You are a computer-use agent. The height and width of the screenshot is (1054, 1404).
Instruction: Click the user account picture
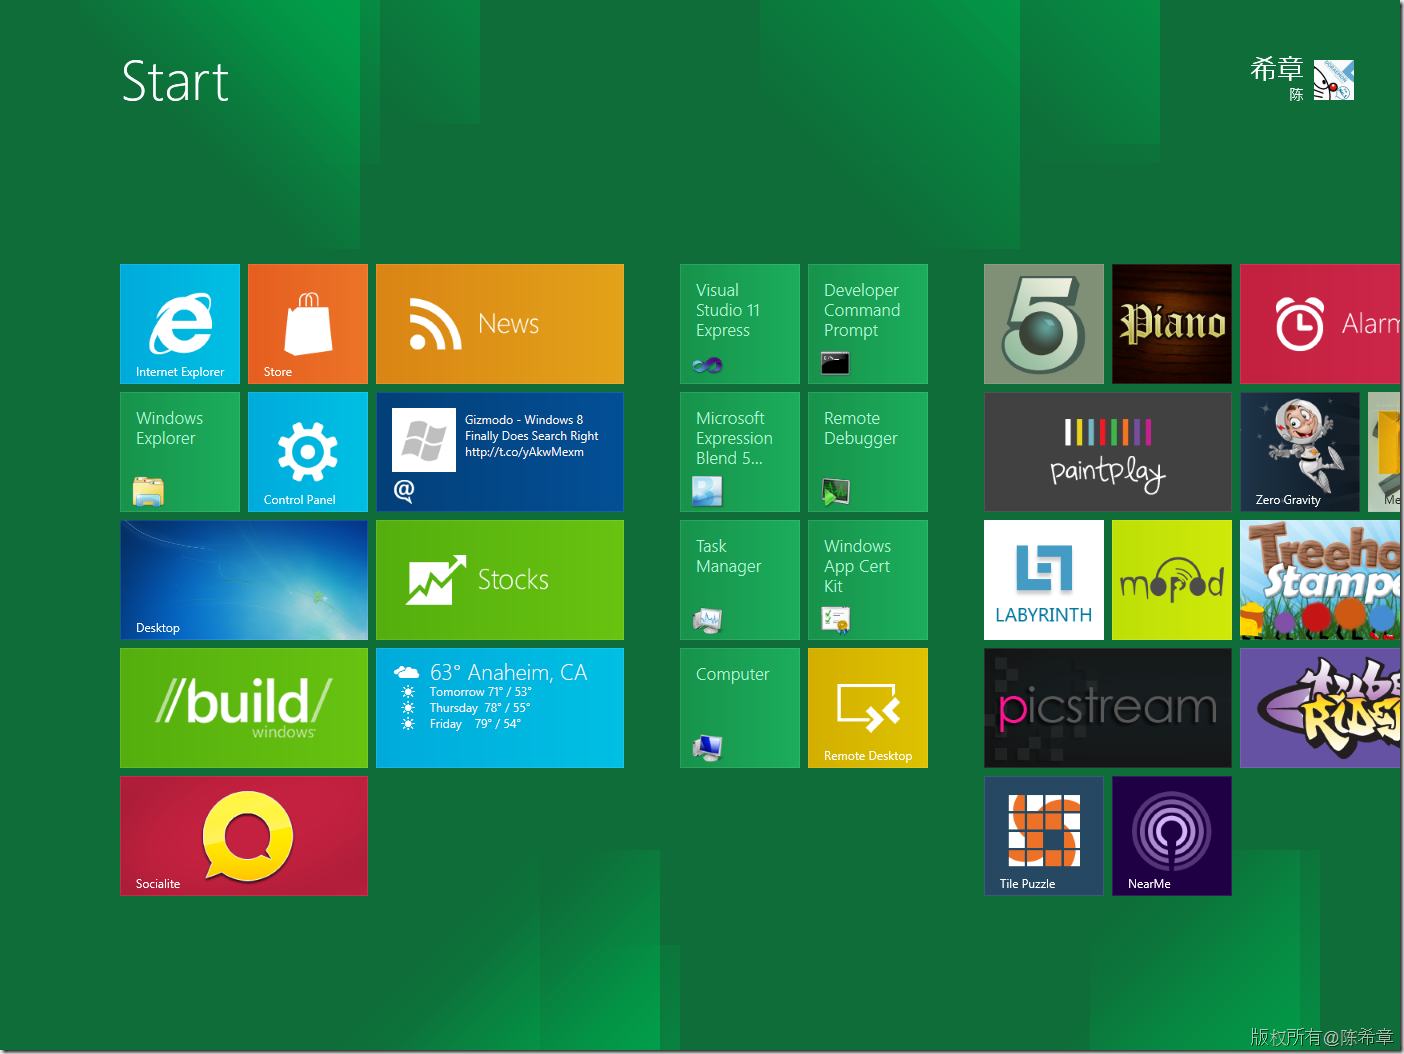coord(1334,80)
